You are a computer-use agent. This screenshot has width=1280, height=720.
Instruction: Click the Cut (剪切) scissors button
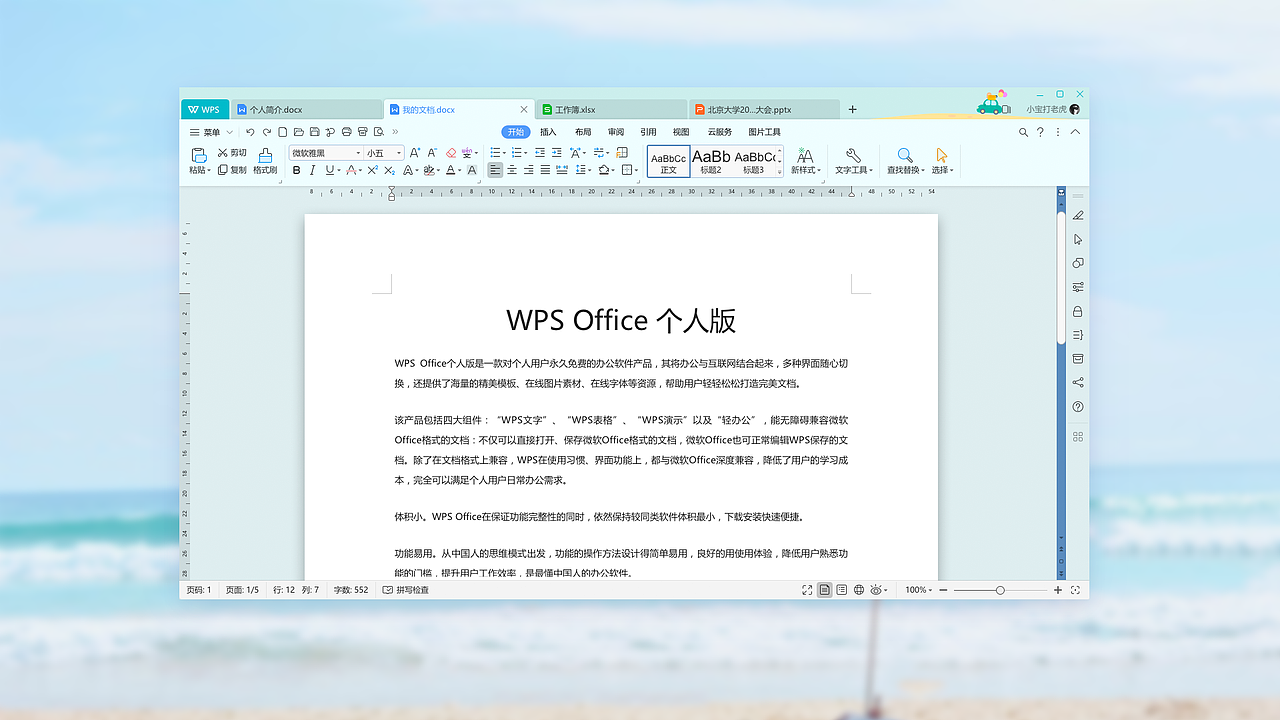pyautogui.click(x=232, y=153)
